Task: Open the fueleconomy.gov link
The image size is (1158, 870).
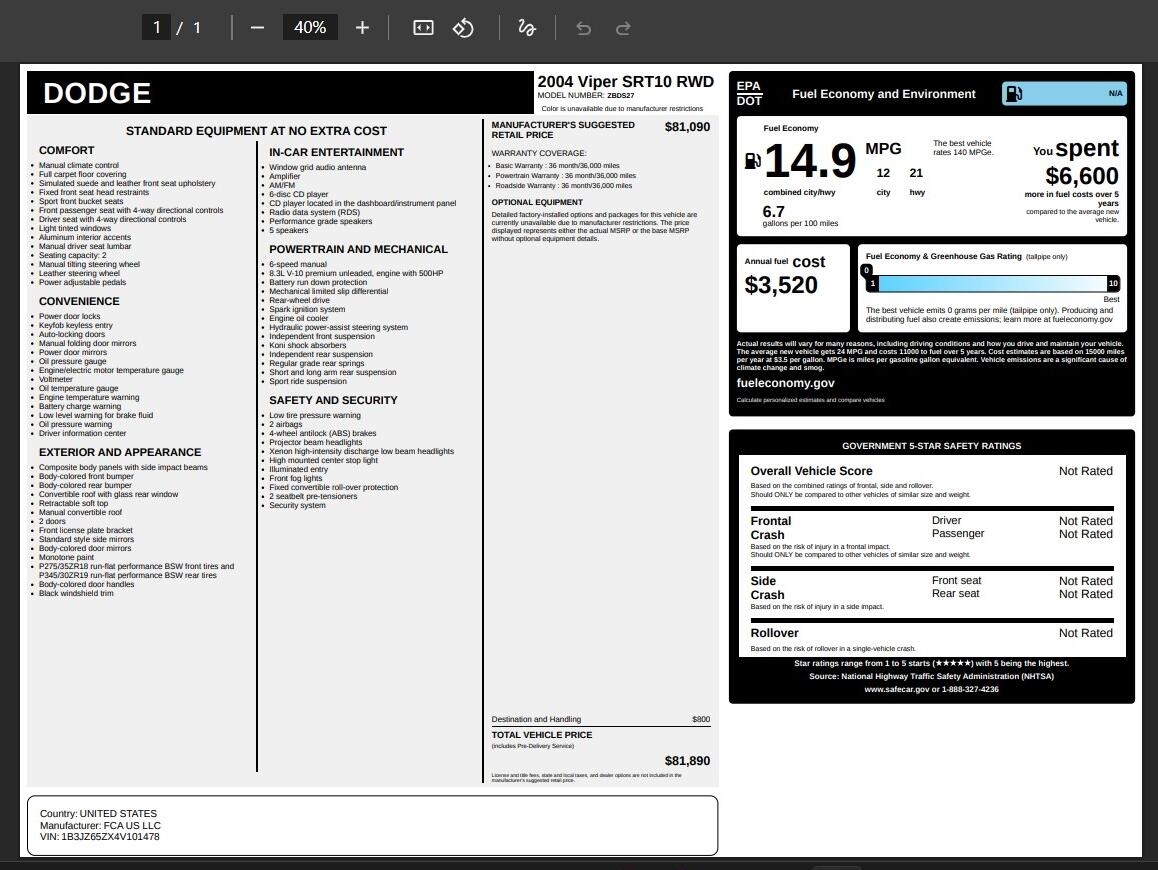Action: click(x=785, y=383)
